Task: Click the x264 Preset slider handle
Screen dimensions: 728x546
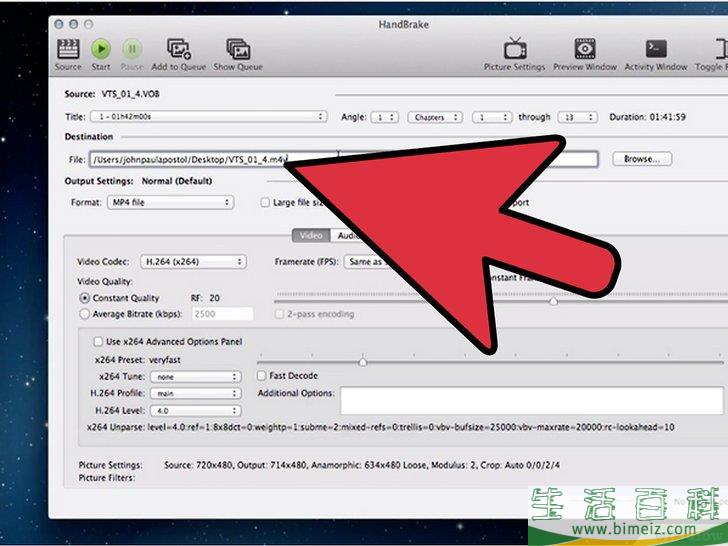Action: point(363,362)
